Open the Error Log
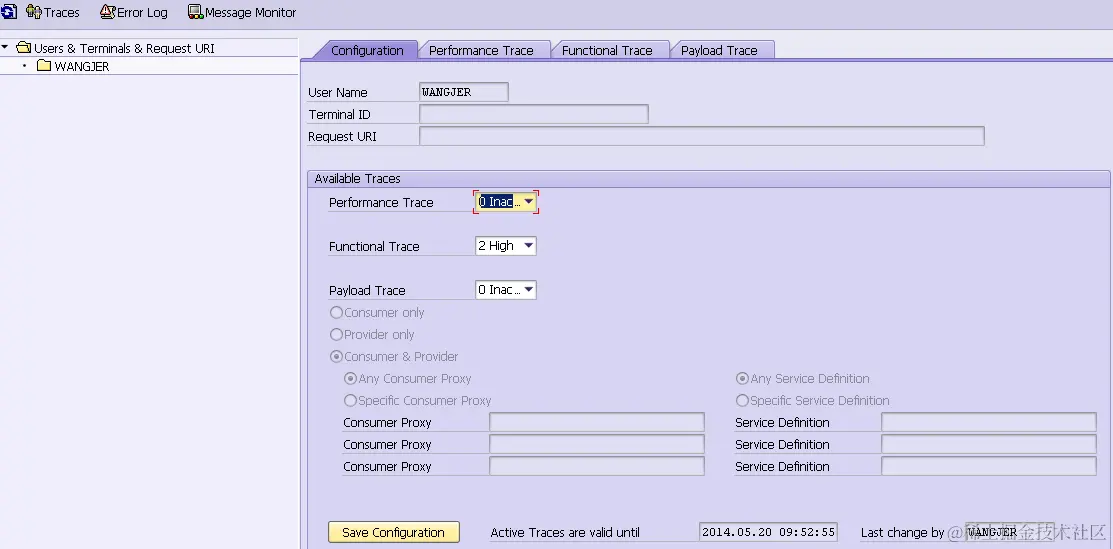This screenshot has width=1113, height=549. pyautogui.click(x=134, y=12)
